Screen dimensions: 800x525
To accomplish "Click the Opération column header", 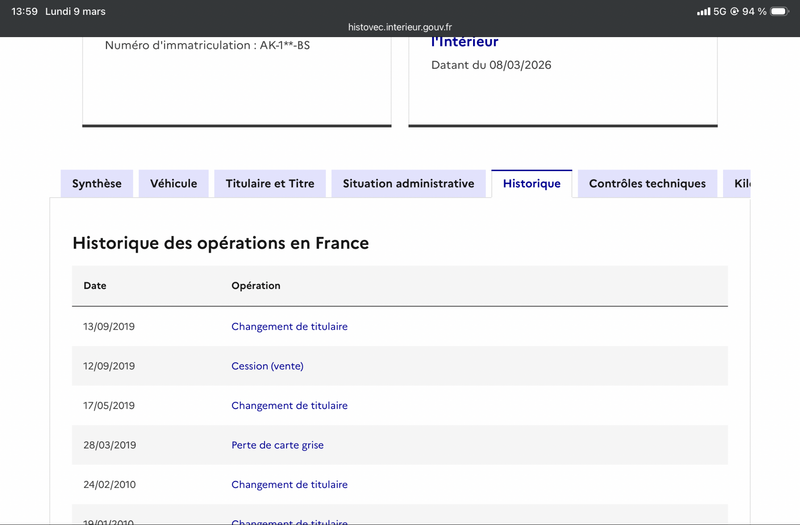I will [x=256, y=286].
